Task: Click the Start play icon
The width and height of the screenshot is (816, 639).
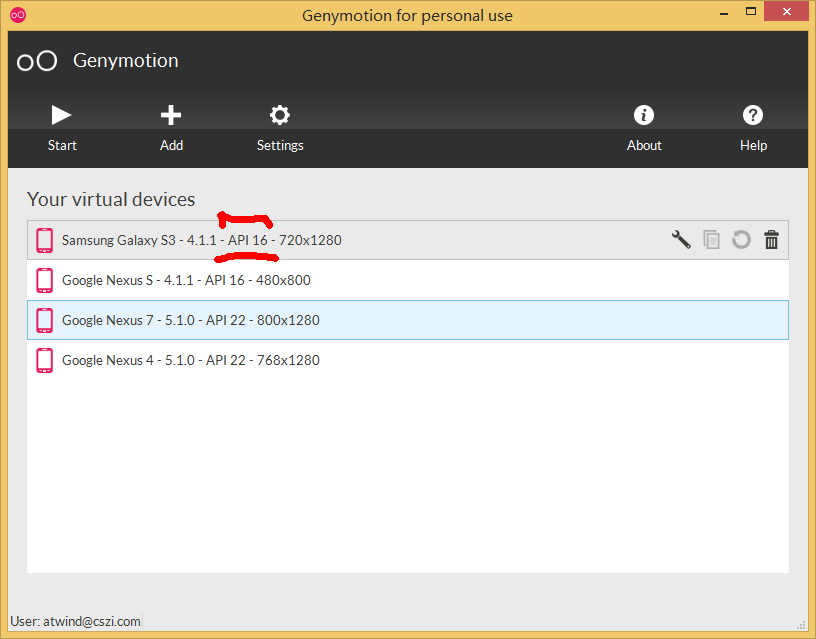Action: (x=61, y=115)
